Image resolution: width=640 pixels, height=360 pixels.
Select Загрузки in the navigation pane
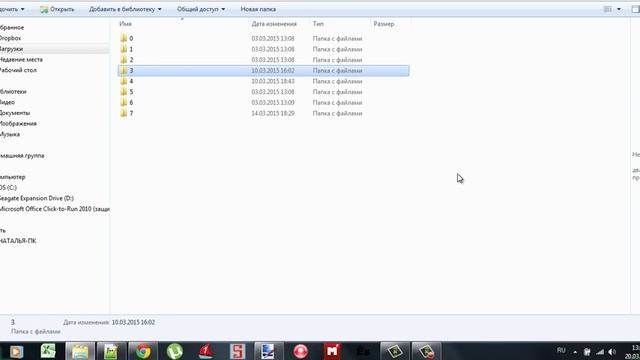[x=11, y=49]
